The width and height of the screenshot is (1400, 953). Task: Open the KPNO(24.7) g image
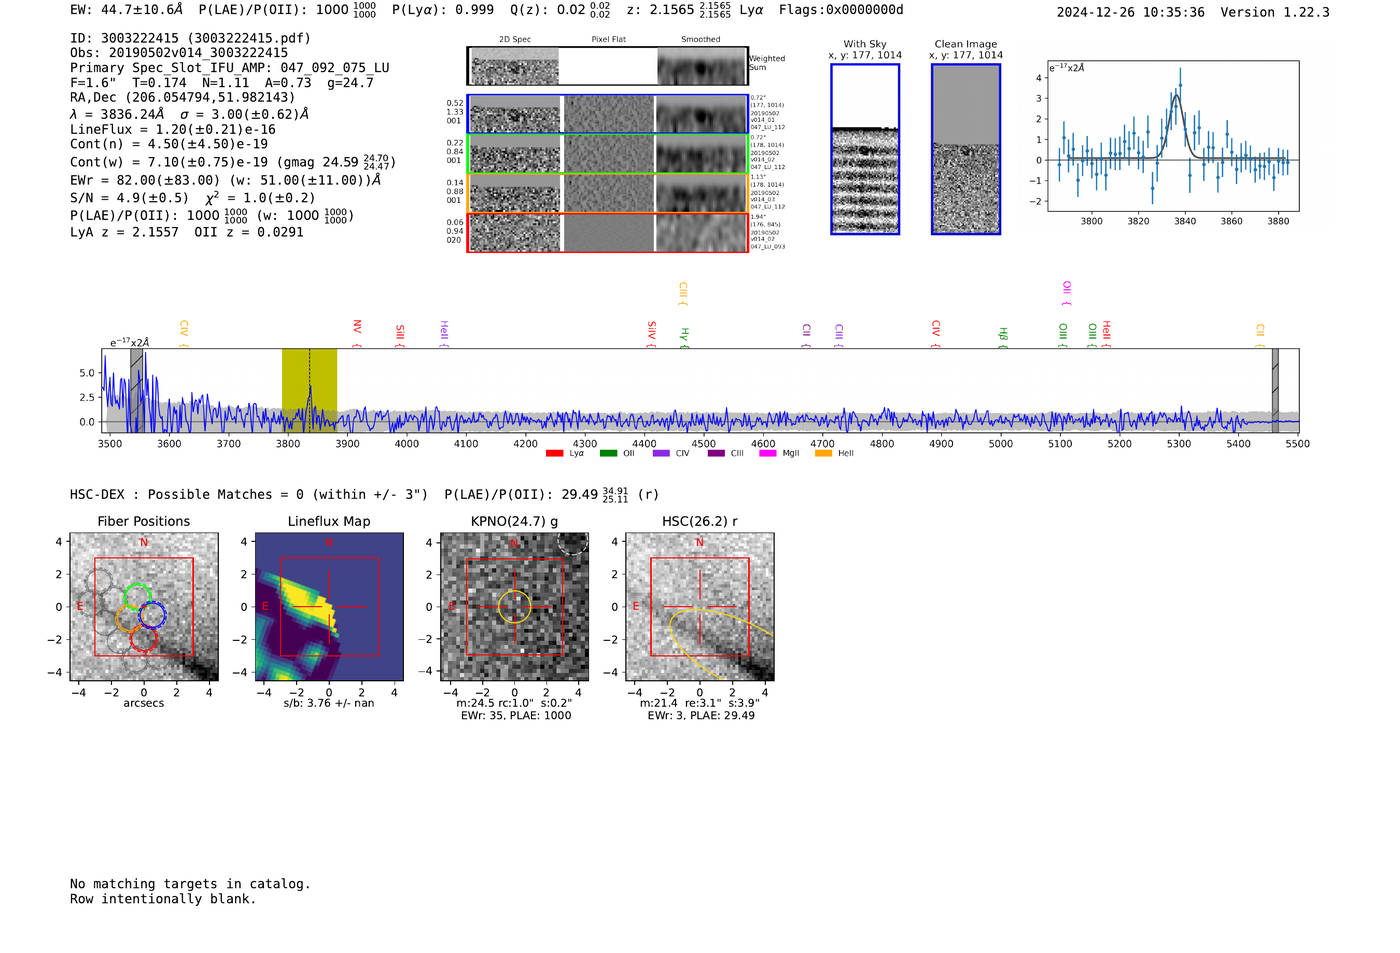tap(515, 607)
